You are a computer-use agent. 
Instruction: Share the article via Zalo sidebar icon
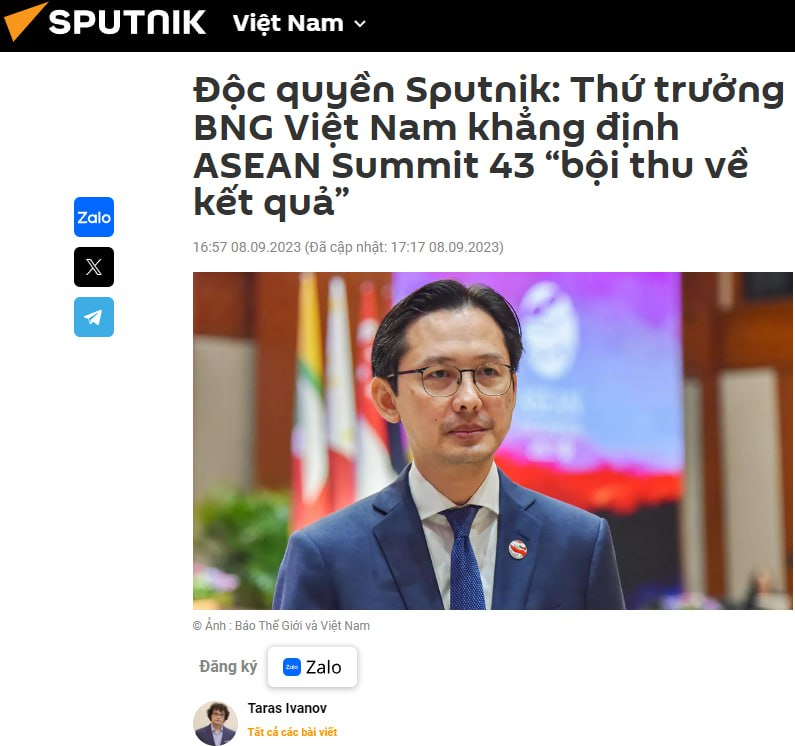coord(94,217)
